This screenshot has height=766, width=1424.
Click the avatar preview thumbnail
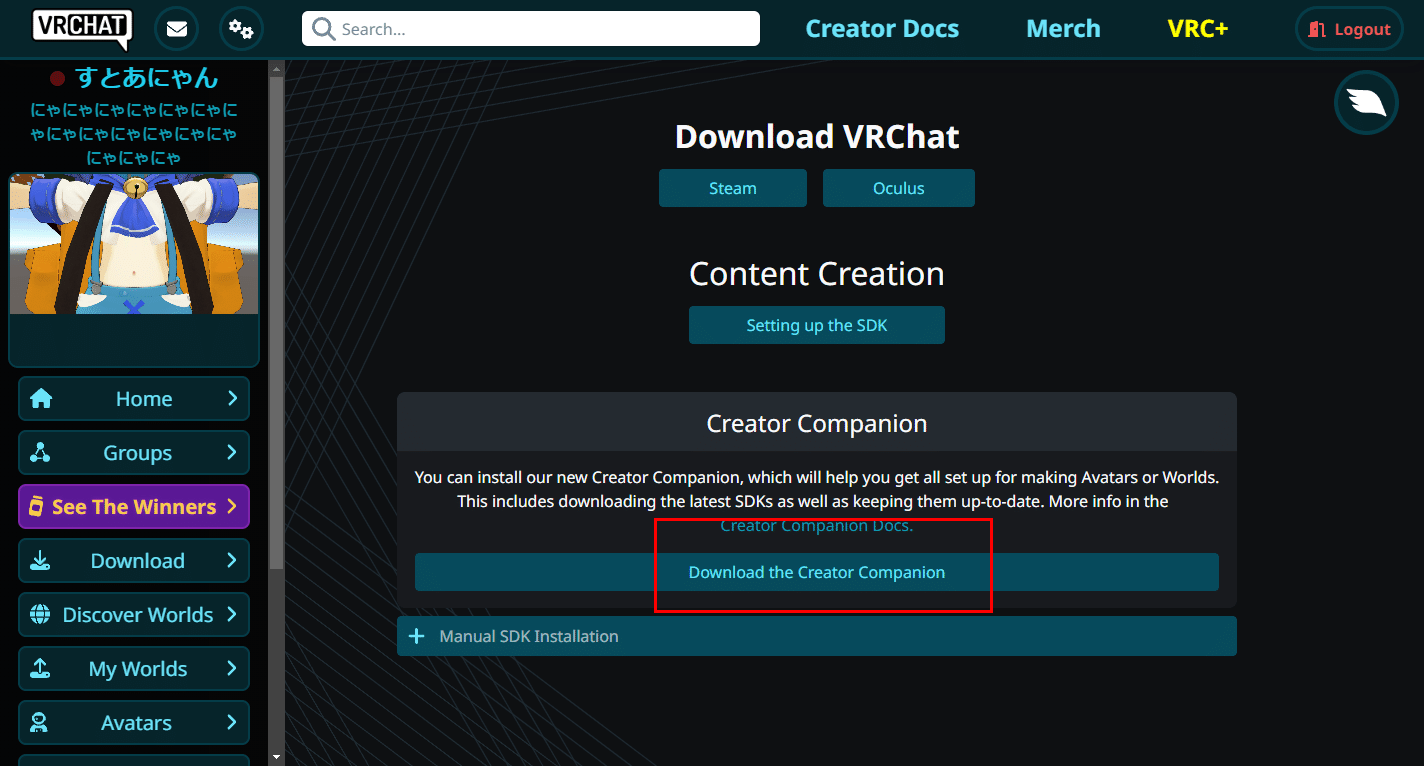[x=133, y=244]
